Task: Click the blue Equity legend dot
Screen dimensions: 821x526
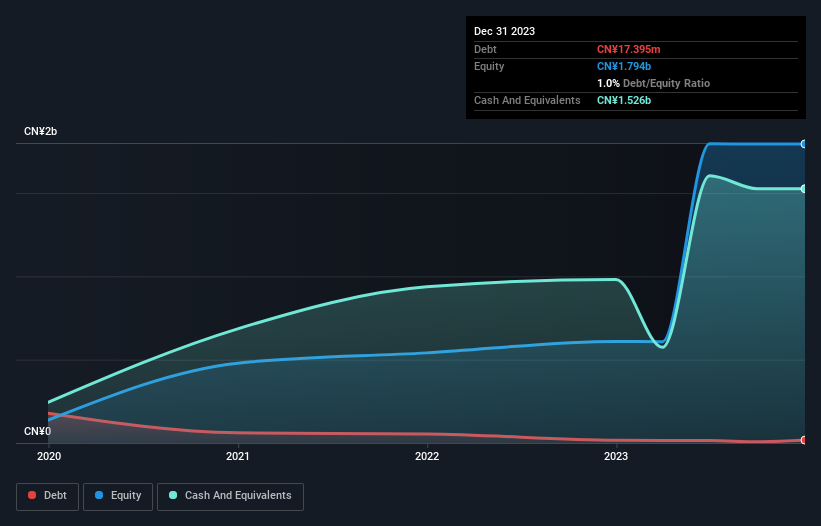Action: pos(99,495)
